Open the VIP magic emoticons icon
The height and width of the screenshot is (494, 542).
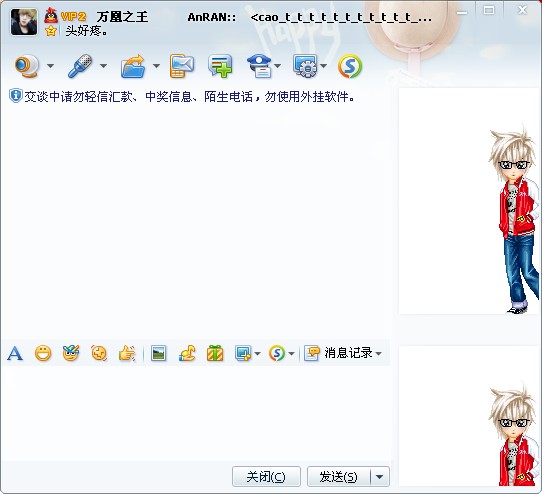pyautogui.click(x=71, y=353)
